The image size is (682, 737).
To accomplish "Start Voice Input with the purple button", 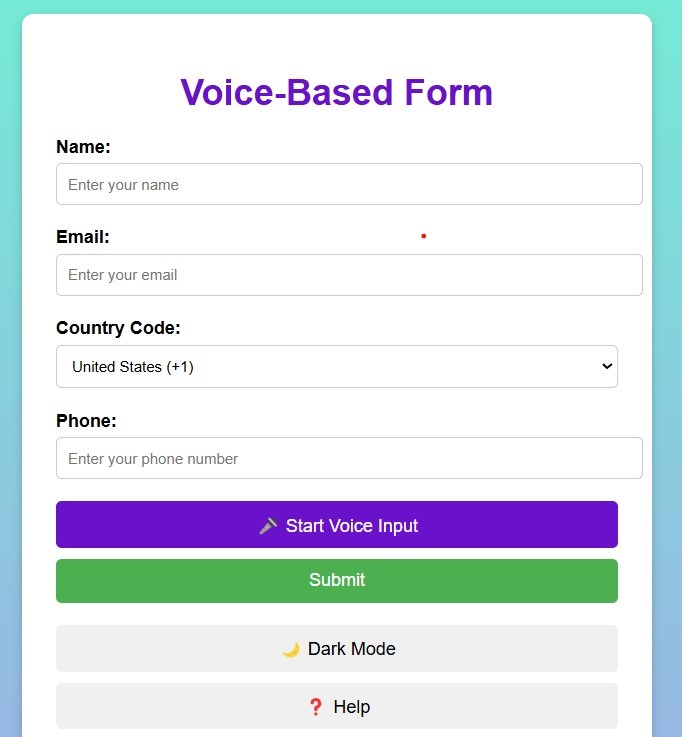I will tap(337, 525).
